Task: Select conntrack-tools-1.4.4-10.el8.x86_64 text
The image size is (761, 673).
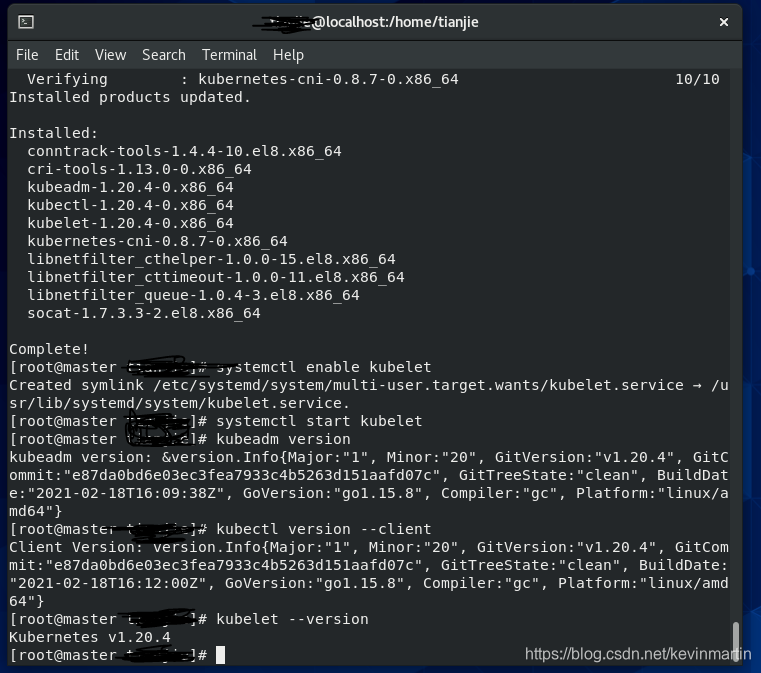Action: [184, 151]
